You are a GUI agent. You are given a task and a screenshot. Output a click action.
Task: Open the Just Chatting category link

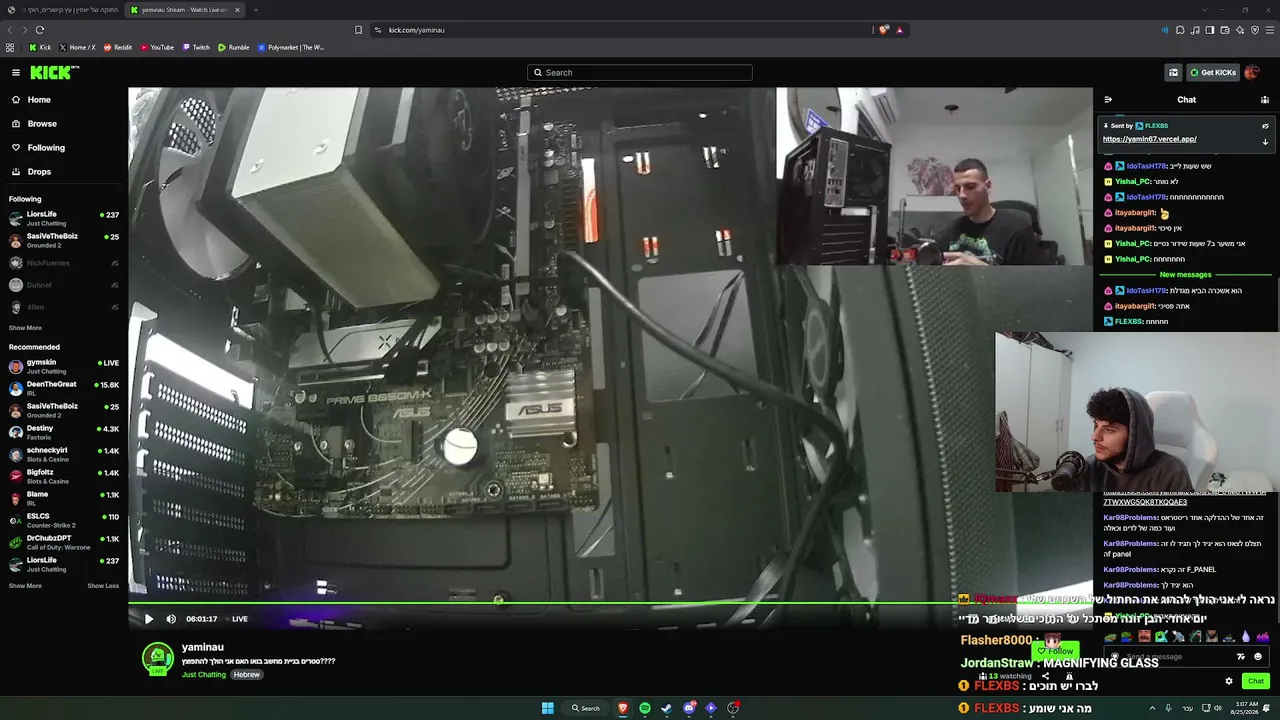tap(204, 675)
